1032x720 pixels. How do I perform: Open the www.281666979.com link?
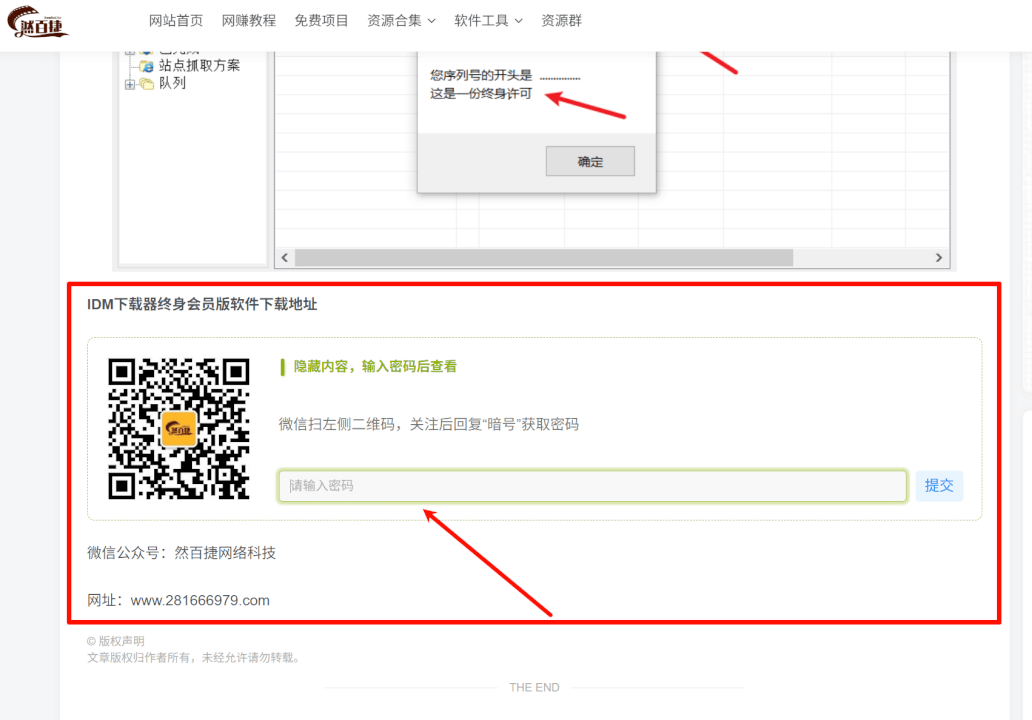(201, 601)
